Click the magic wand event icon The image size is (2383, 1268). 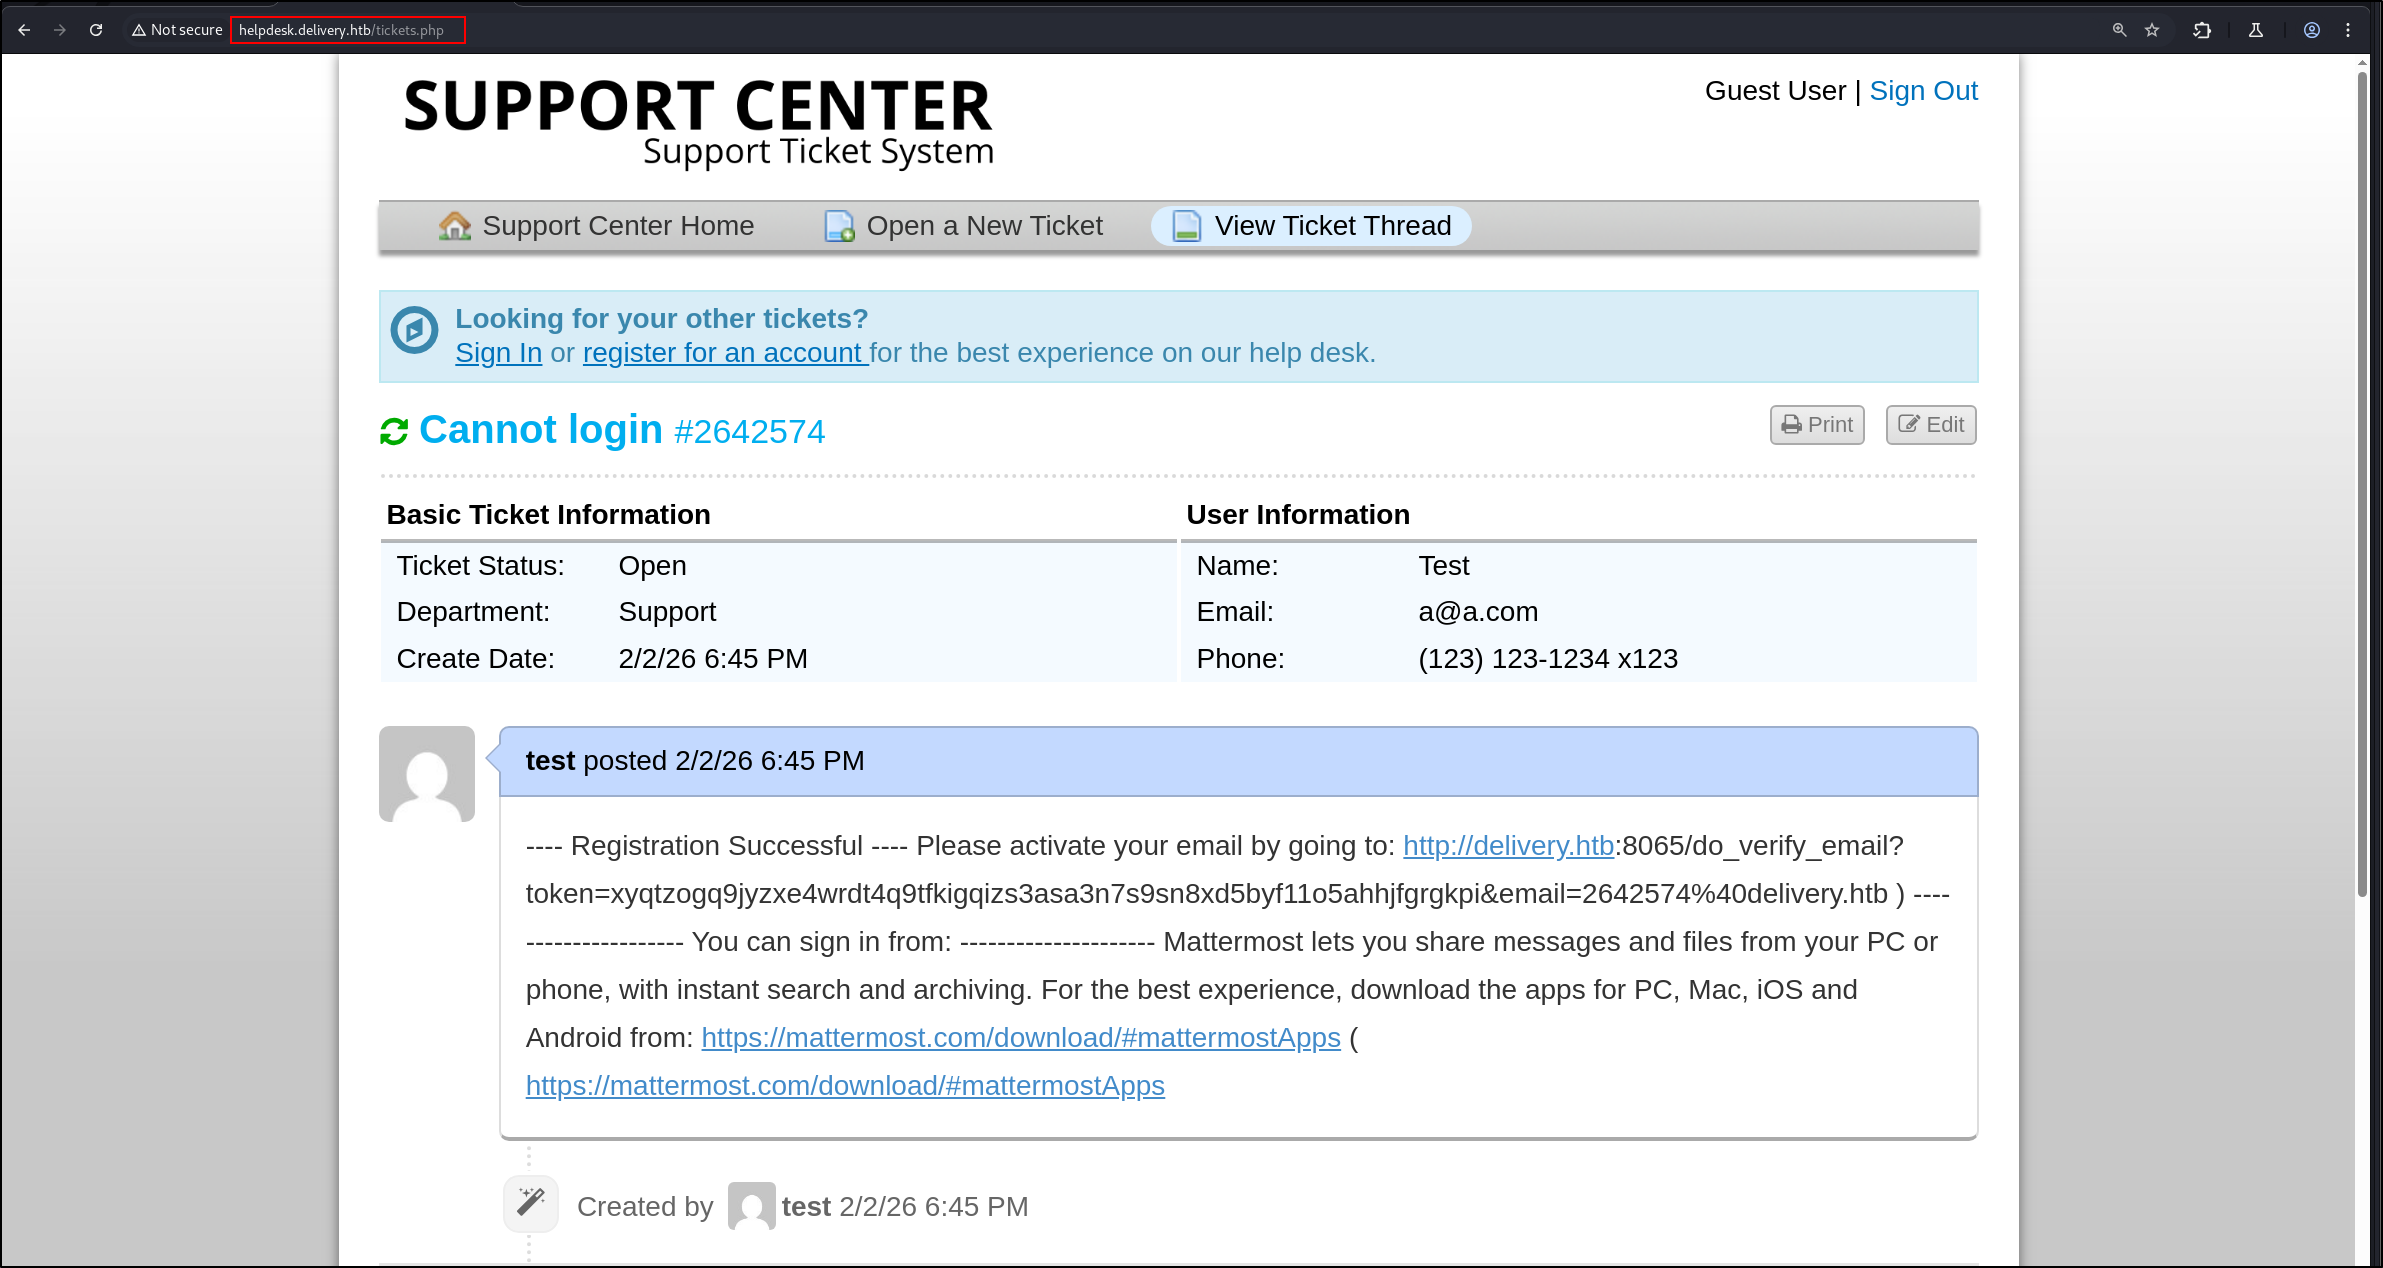pos(530,1203)
